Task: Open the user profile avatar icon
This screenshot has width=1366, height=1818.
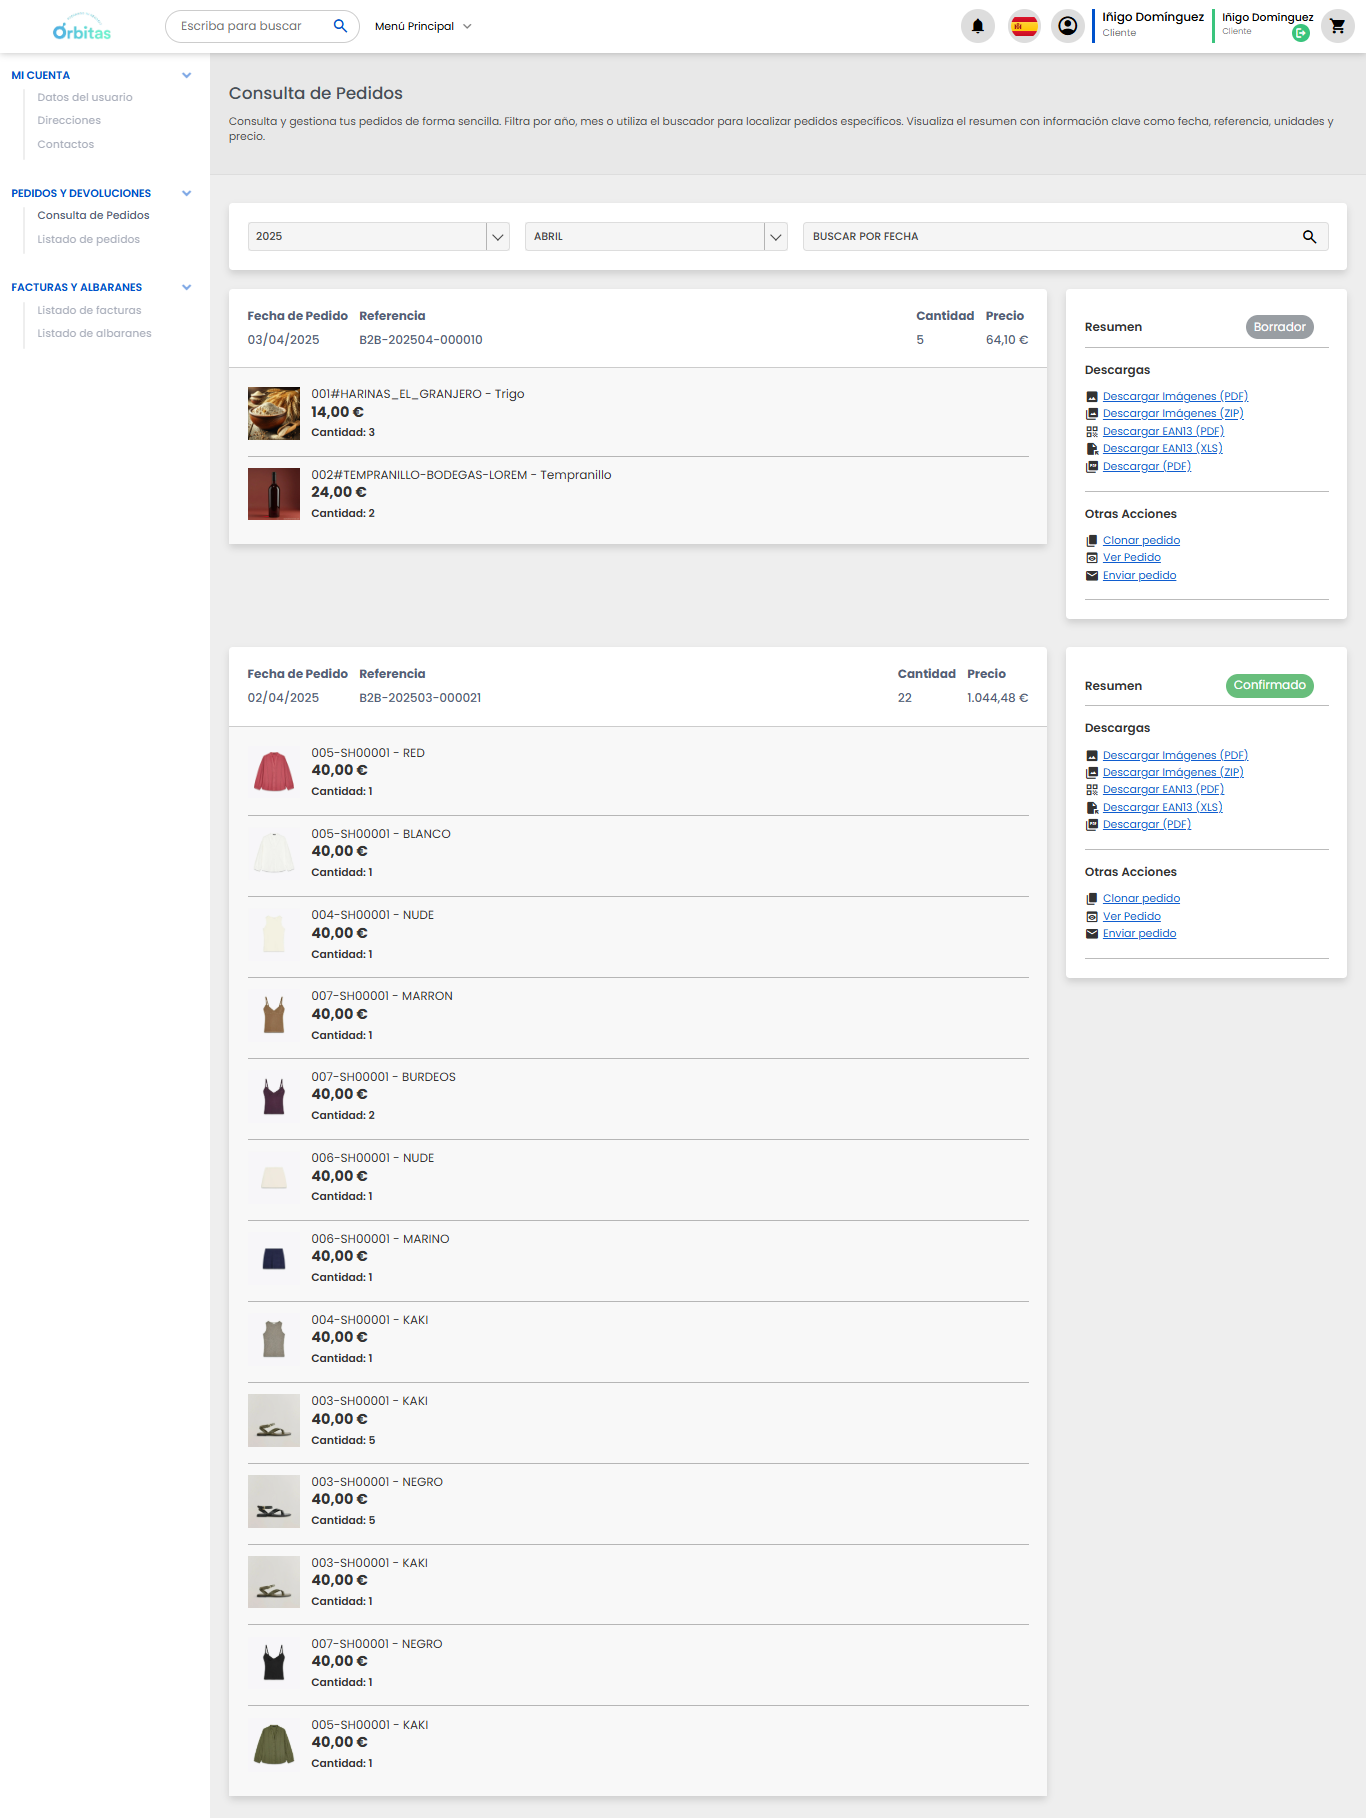Action: (1067, 26)
